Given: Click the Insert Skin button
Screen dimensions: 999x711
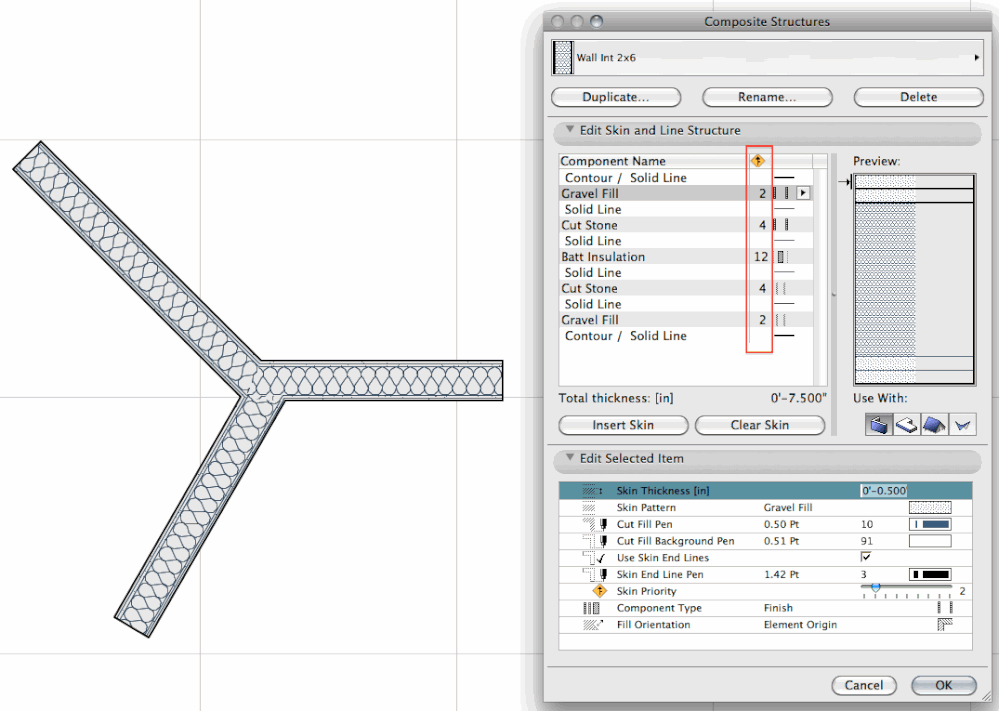Looking at the screenshot, I should [x=623, y=425].
